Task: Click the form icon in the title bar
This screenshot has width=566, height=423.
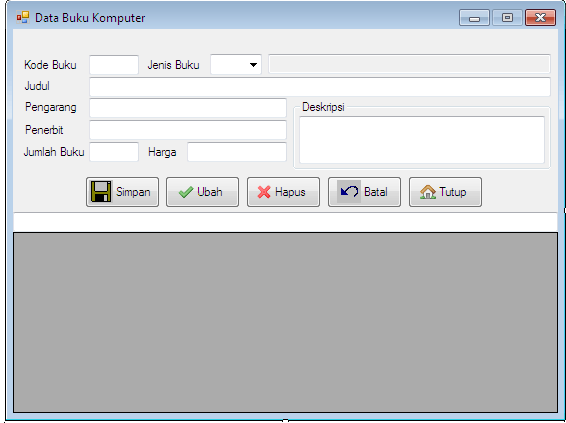Action: [22, 17]
